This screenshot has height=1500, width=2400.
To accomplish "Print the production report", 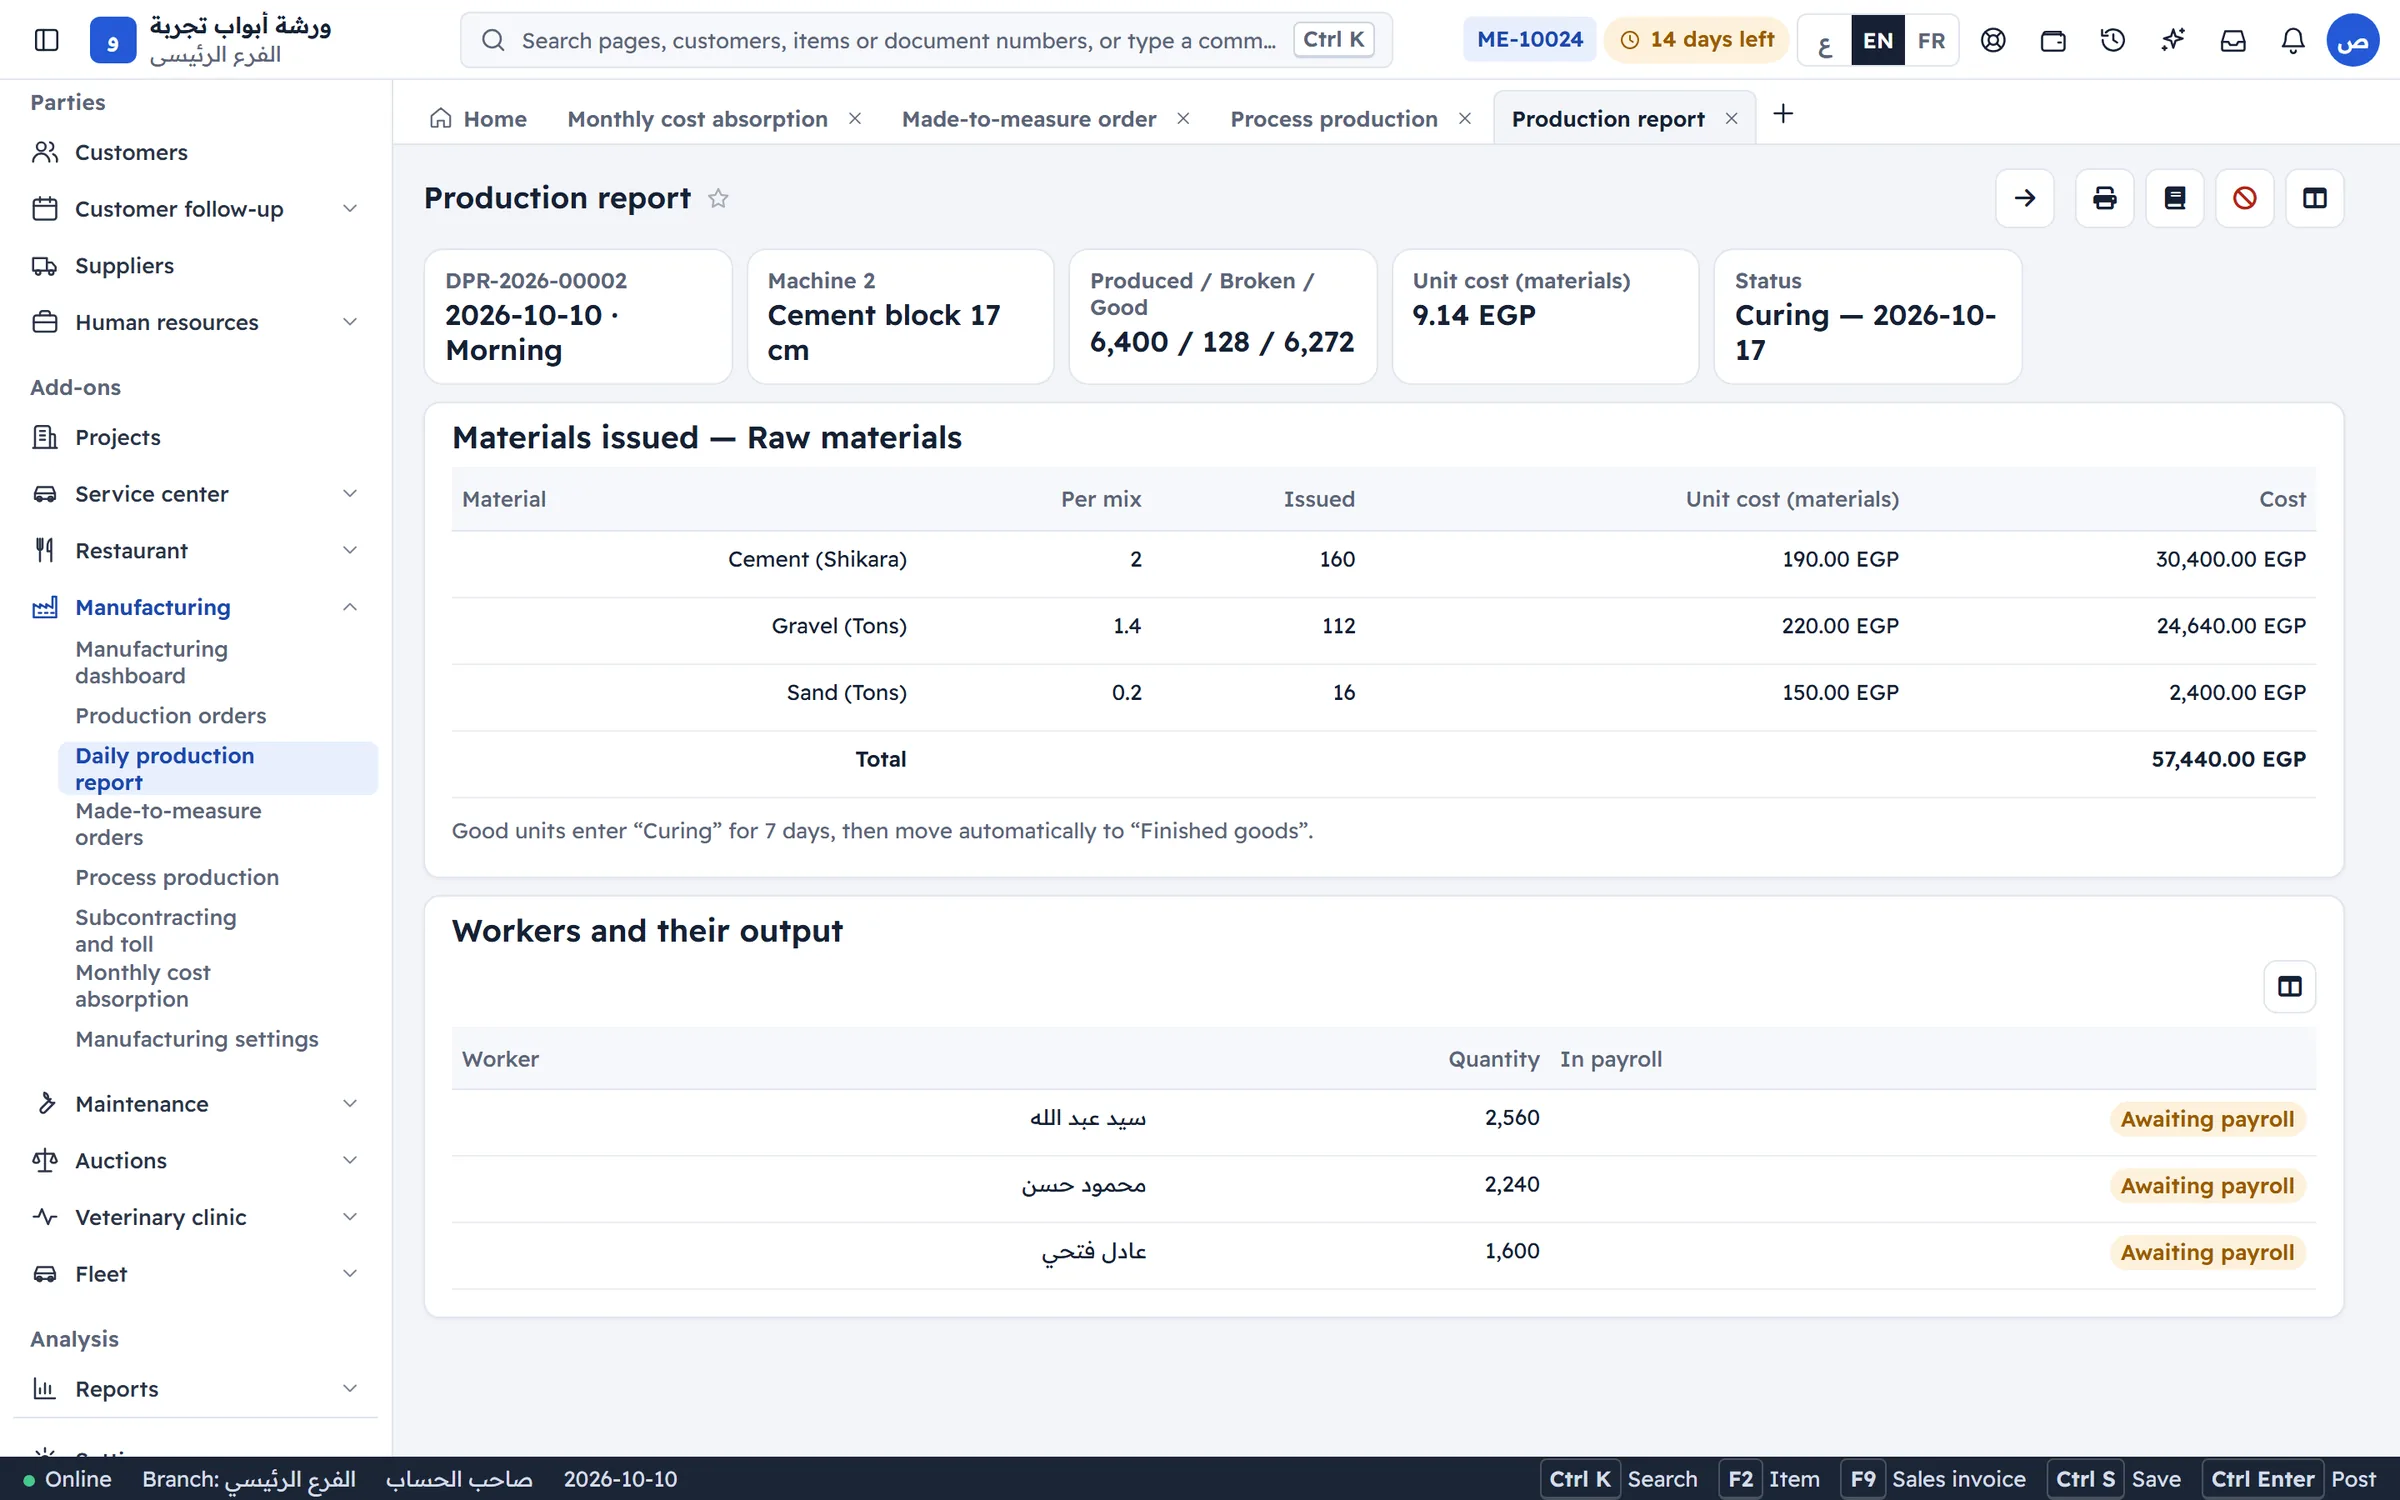I will pyautogui.click(x=2104, y=198).
